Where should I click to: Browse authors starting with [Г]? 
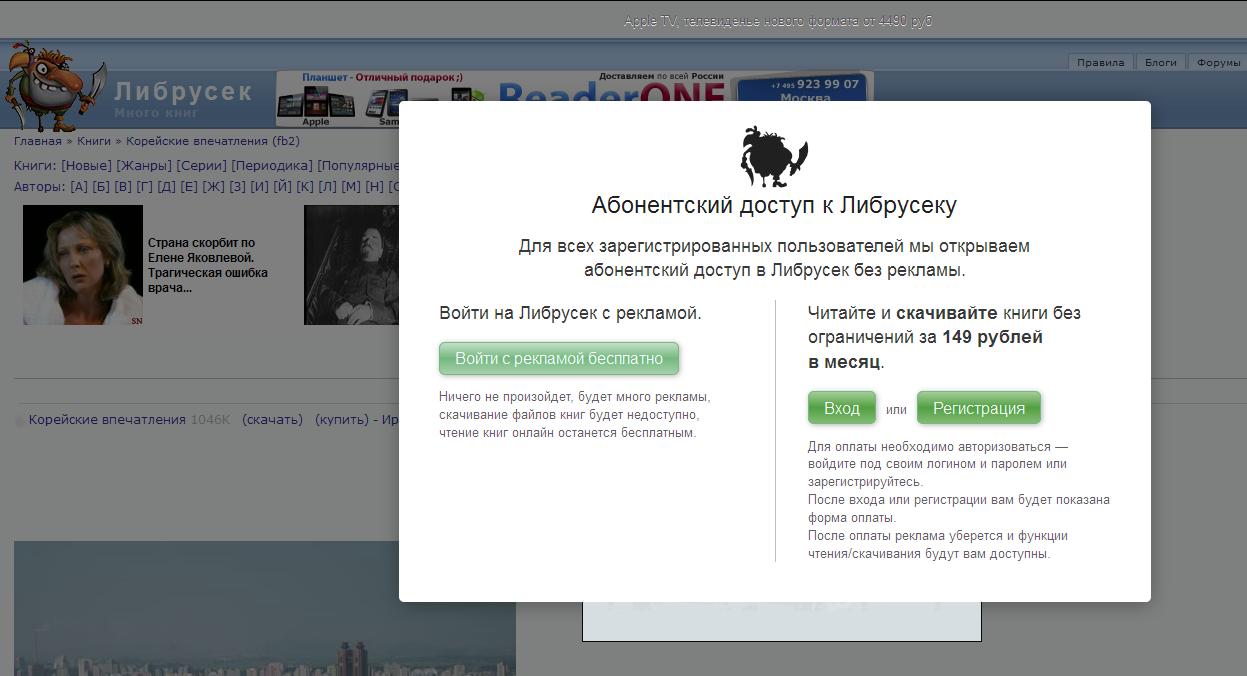(145, 186)
